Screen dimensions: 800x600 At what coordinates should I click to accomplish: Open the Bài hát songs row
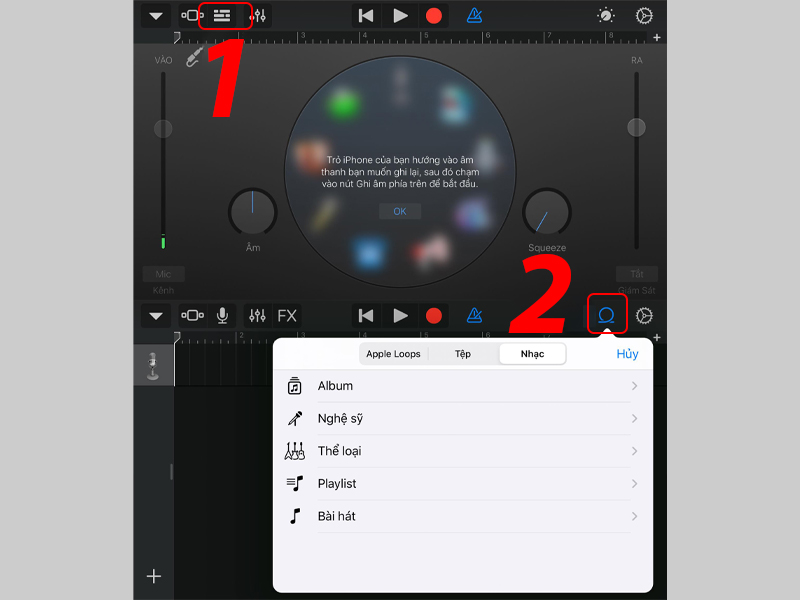pos(463,516)
